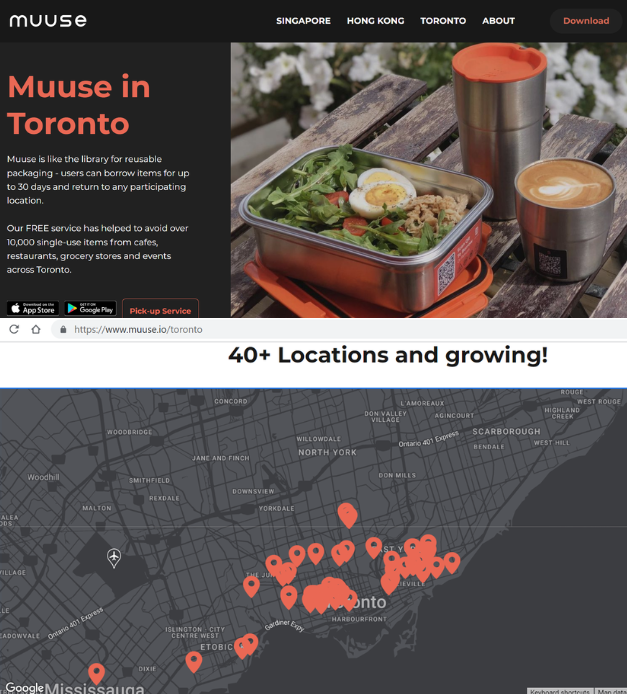Click the '40+ Locations and growing!' heading

click(x=388, y=355)
